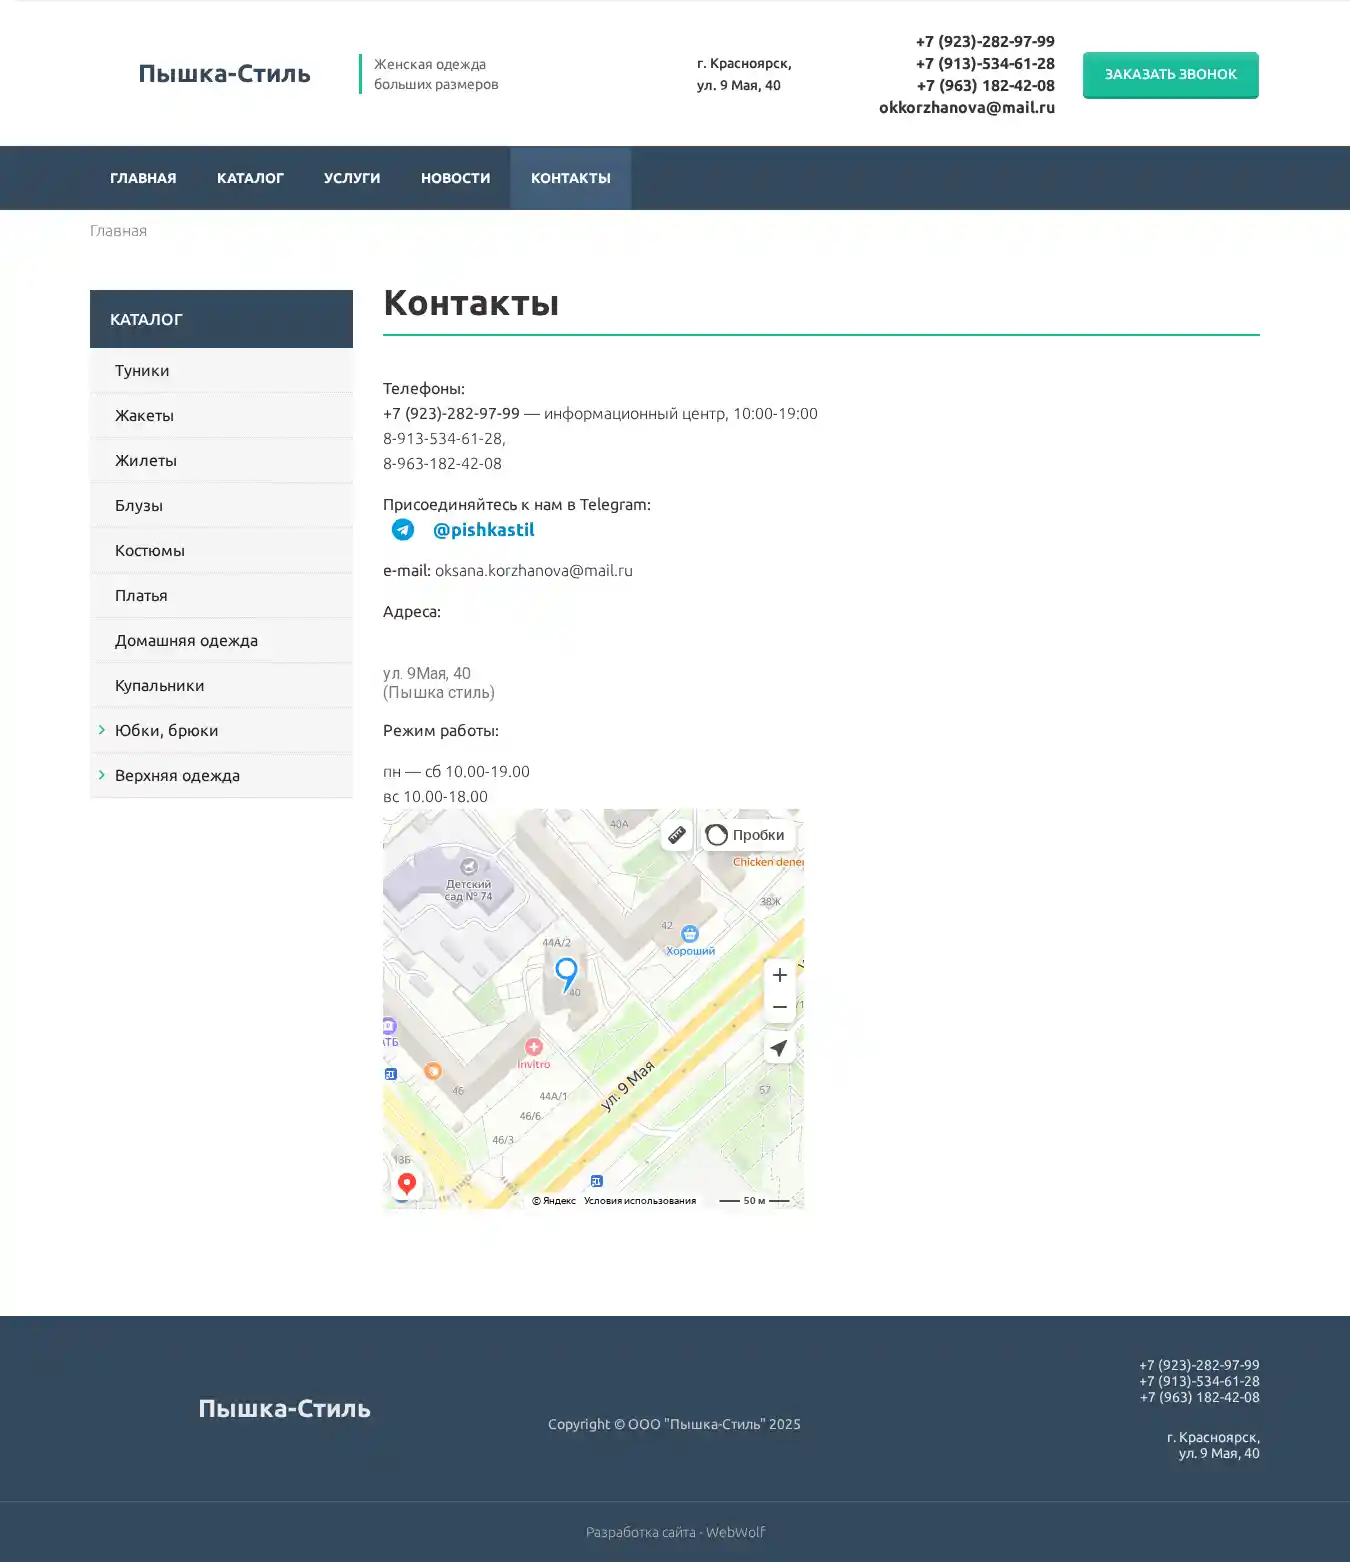Zoom in on the Yandex map

[x=780, y=975]
